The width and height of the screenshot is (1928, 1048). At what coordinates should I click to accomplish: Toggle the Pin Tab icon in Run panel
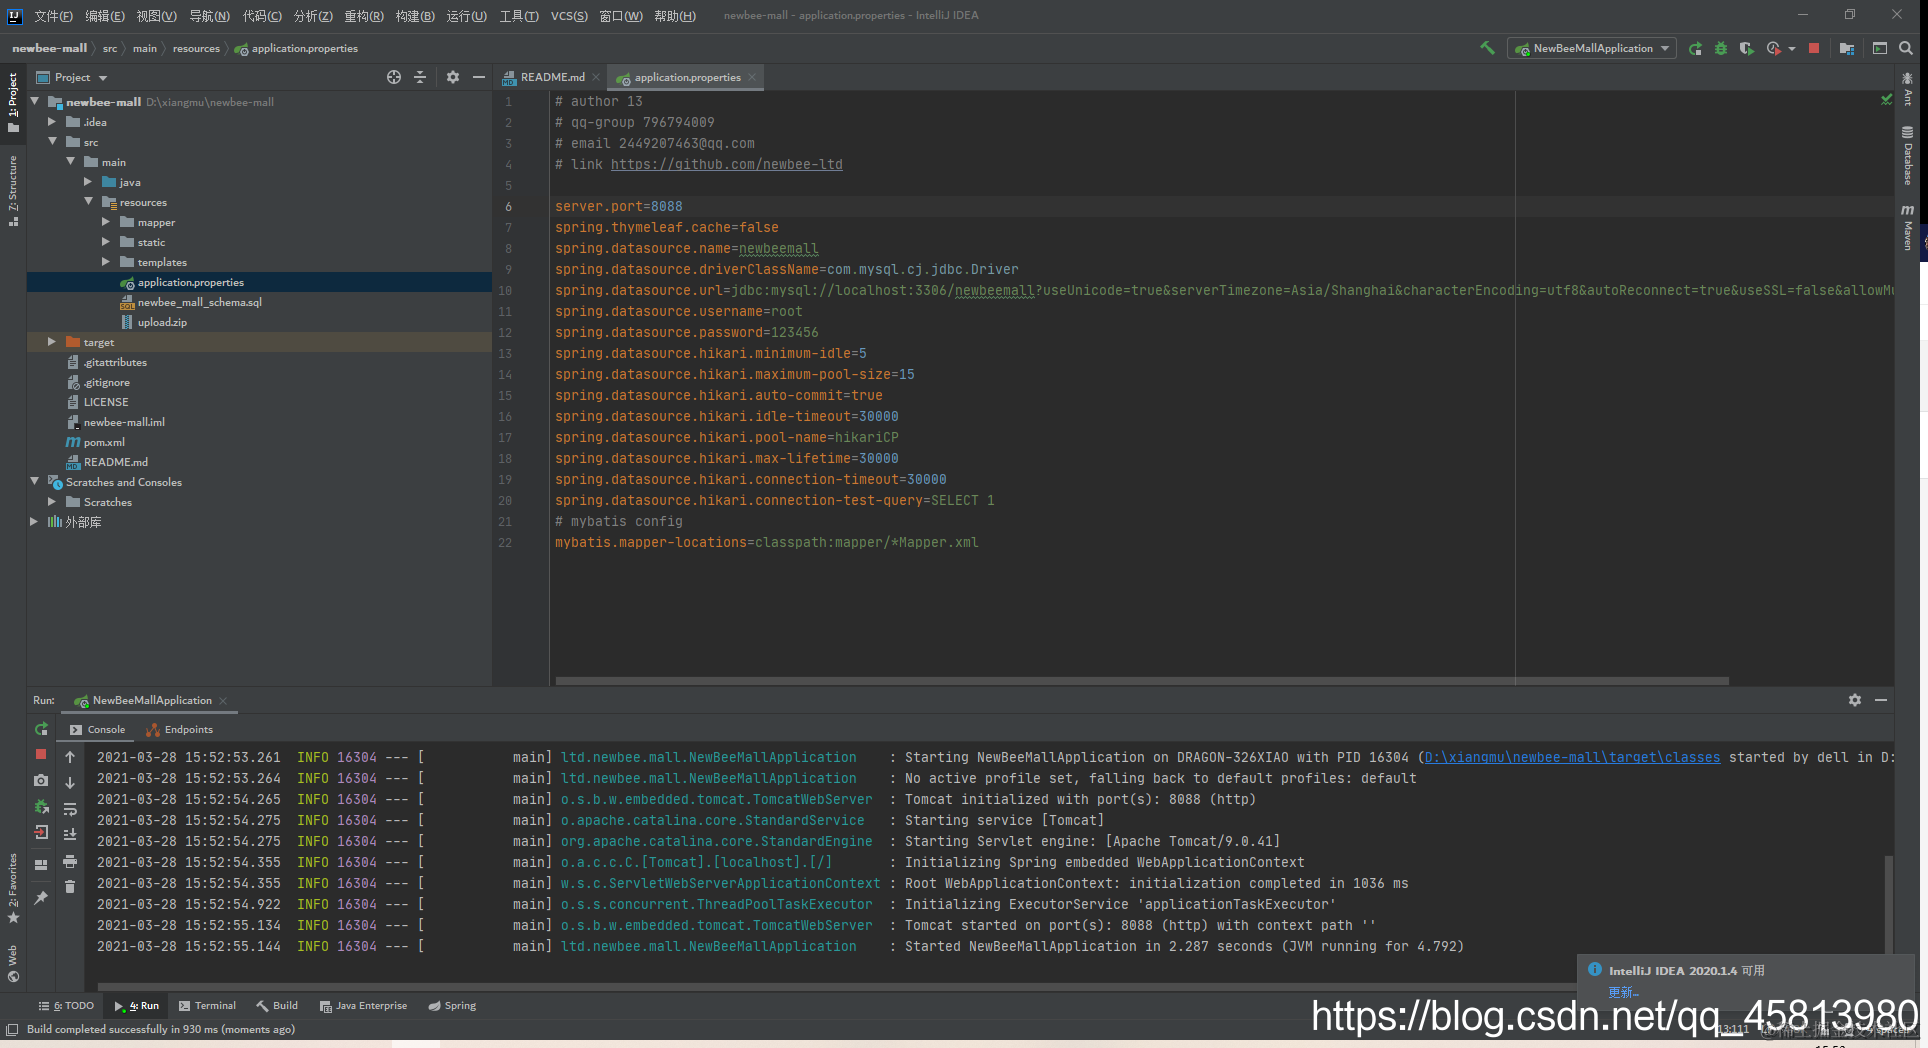click(41, 898)
